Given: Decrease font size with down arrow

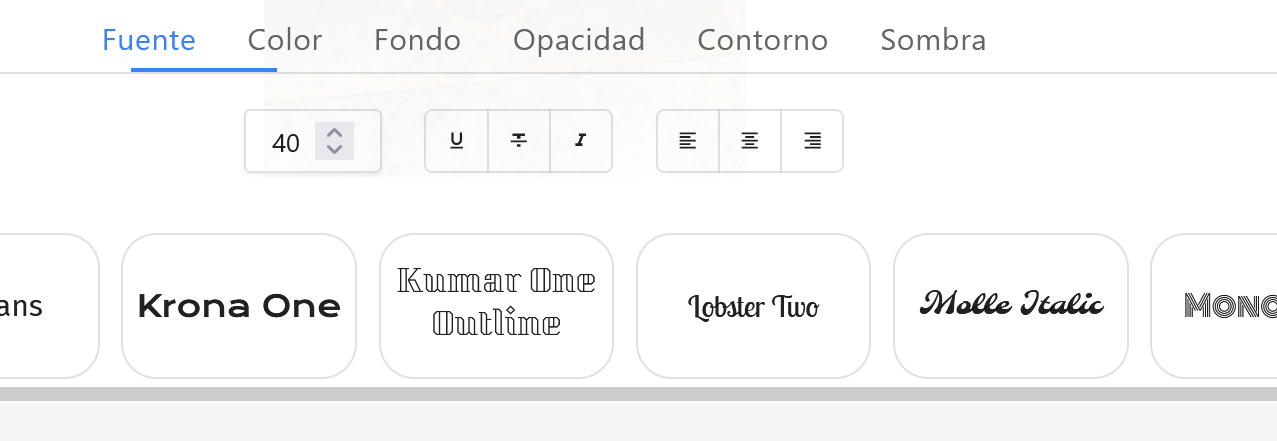Looking at the screenshot, I should pos(335,150).
